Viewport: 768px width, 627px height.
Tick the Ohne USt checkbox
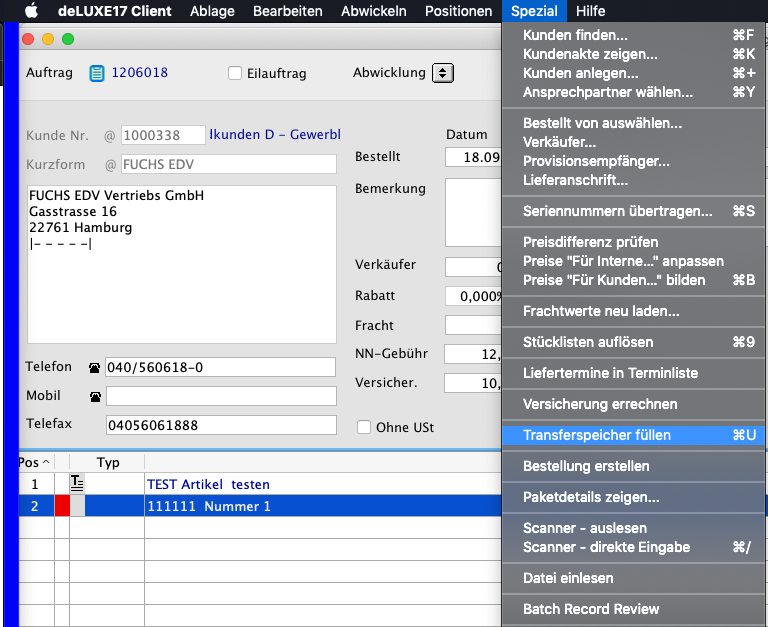pyautogui.click(x=364, y=427)
